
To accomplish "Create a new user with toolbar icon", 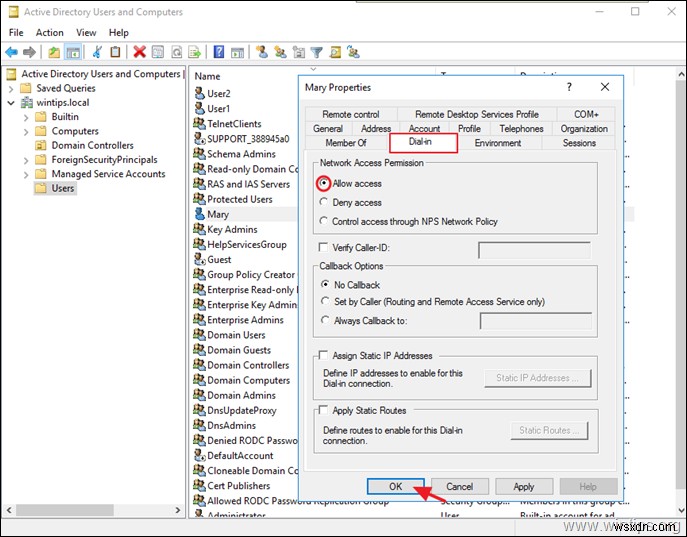I will click(x=262, y=52).
